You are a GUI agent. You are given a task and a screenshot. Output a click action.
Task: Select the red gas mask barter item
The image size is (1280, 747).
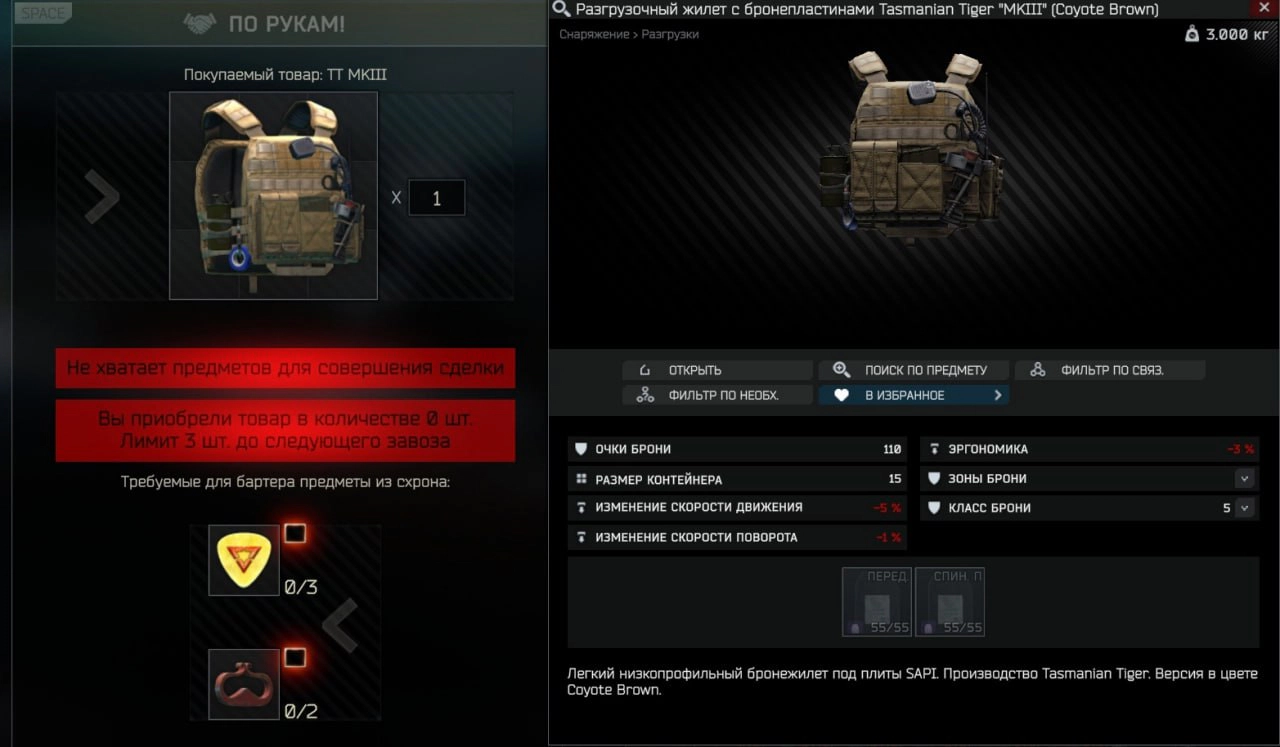click(244, 685)
